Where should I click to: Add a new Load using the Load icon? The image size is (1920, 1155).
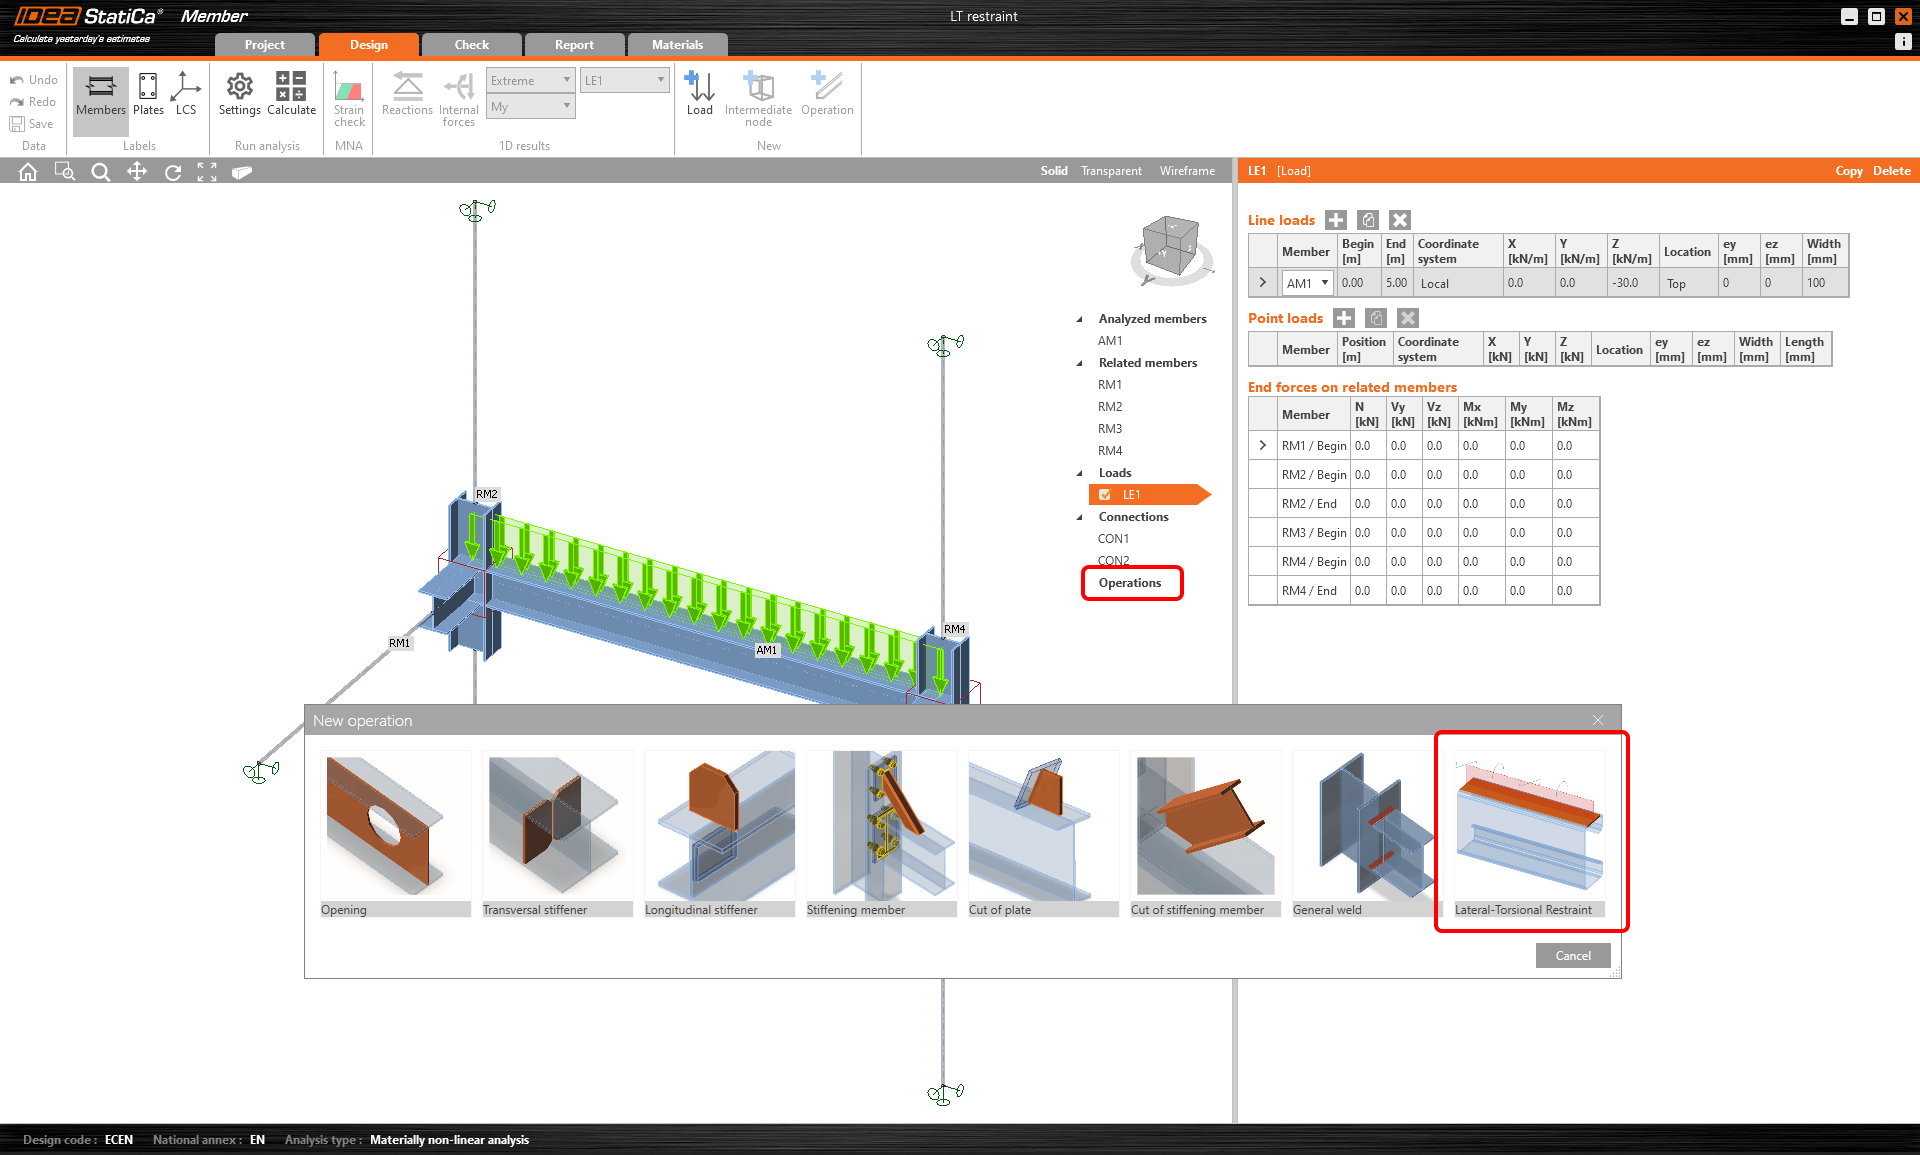[x=699, y=95]
